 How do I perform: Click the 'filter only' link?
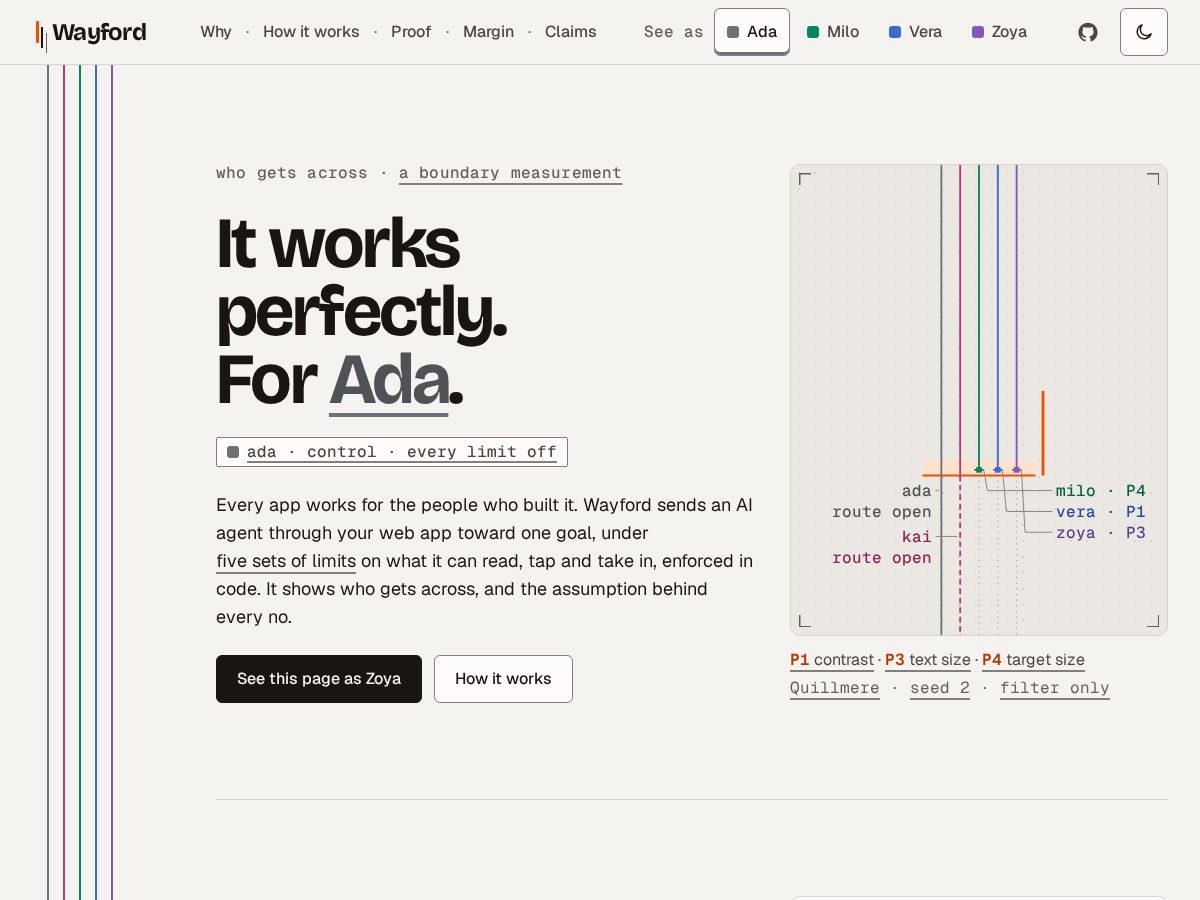(x=1055, y=688)
